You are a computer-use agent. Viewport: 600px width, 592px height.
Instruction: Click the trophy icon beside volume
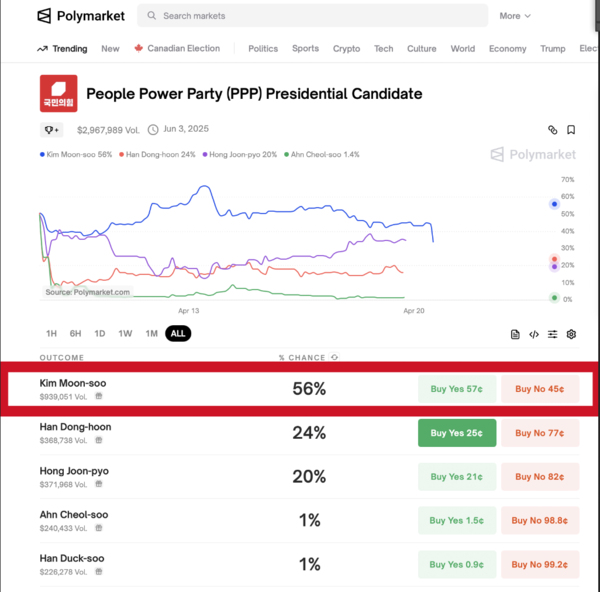[51, 129]
